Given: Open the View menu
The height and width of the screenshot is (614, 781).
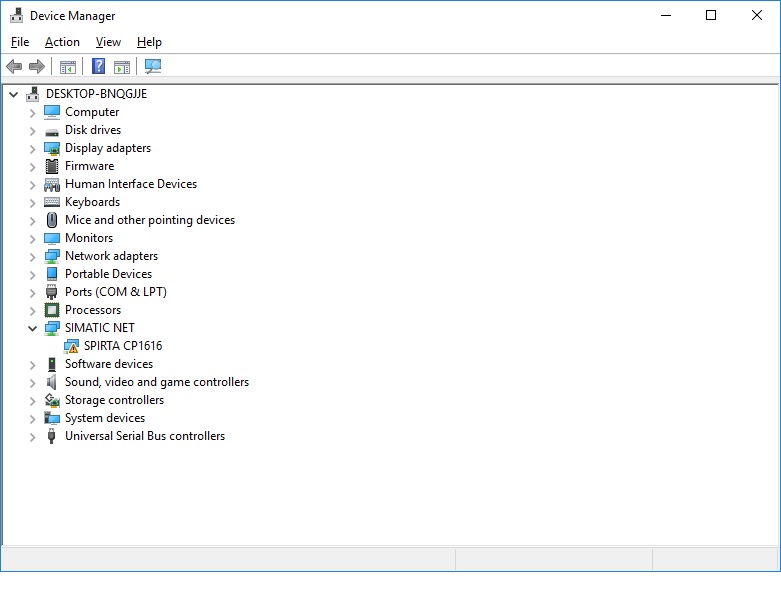Looking at the screenshot, I should (x=108, y=42).
